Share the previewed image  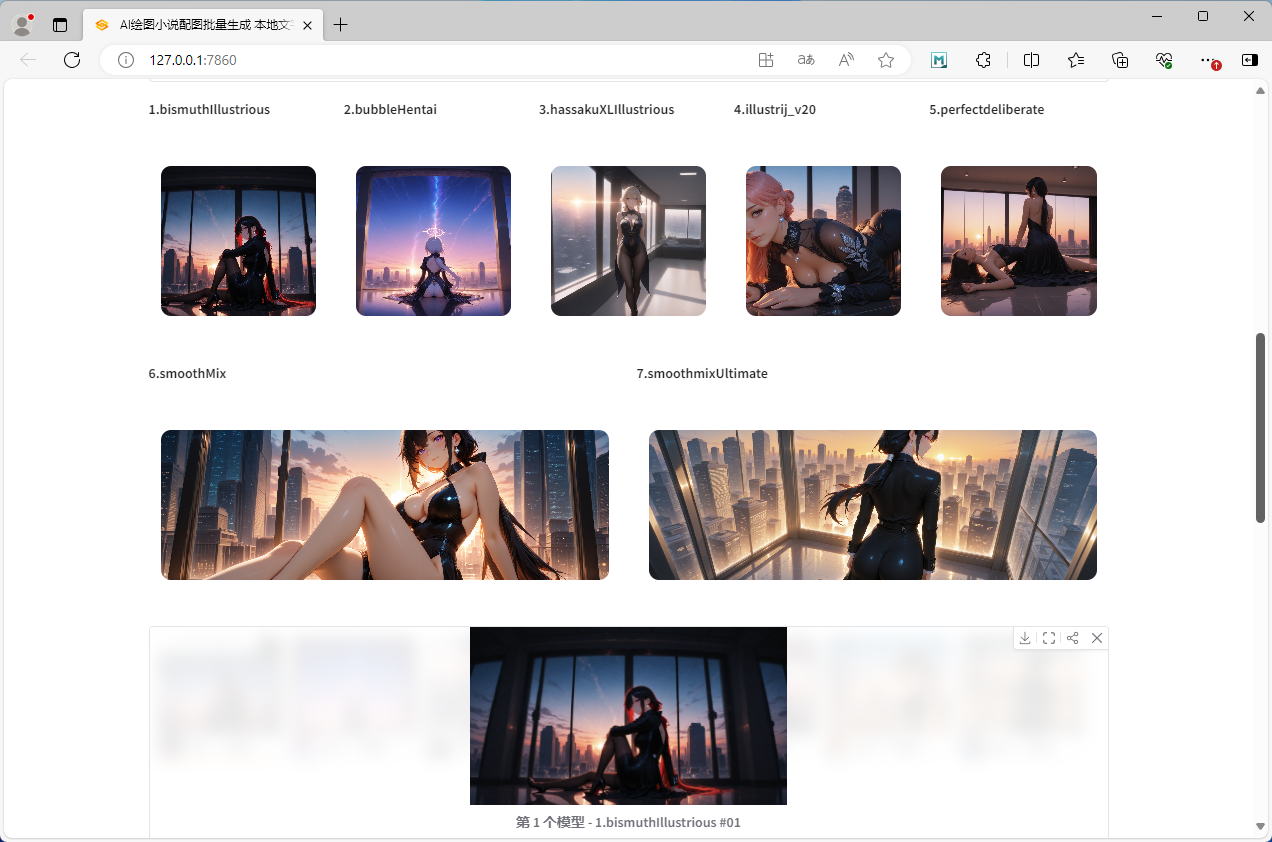click(x=1073, y=638)
